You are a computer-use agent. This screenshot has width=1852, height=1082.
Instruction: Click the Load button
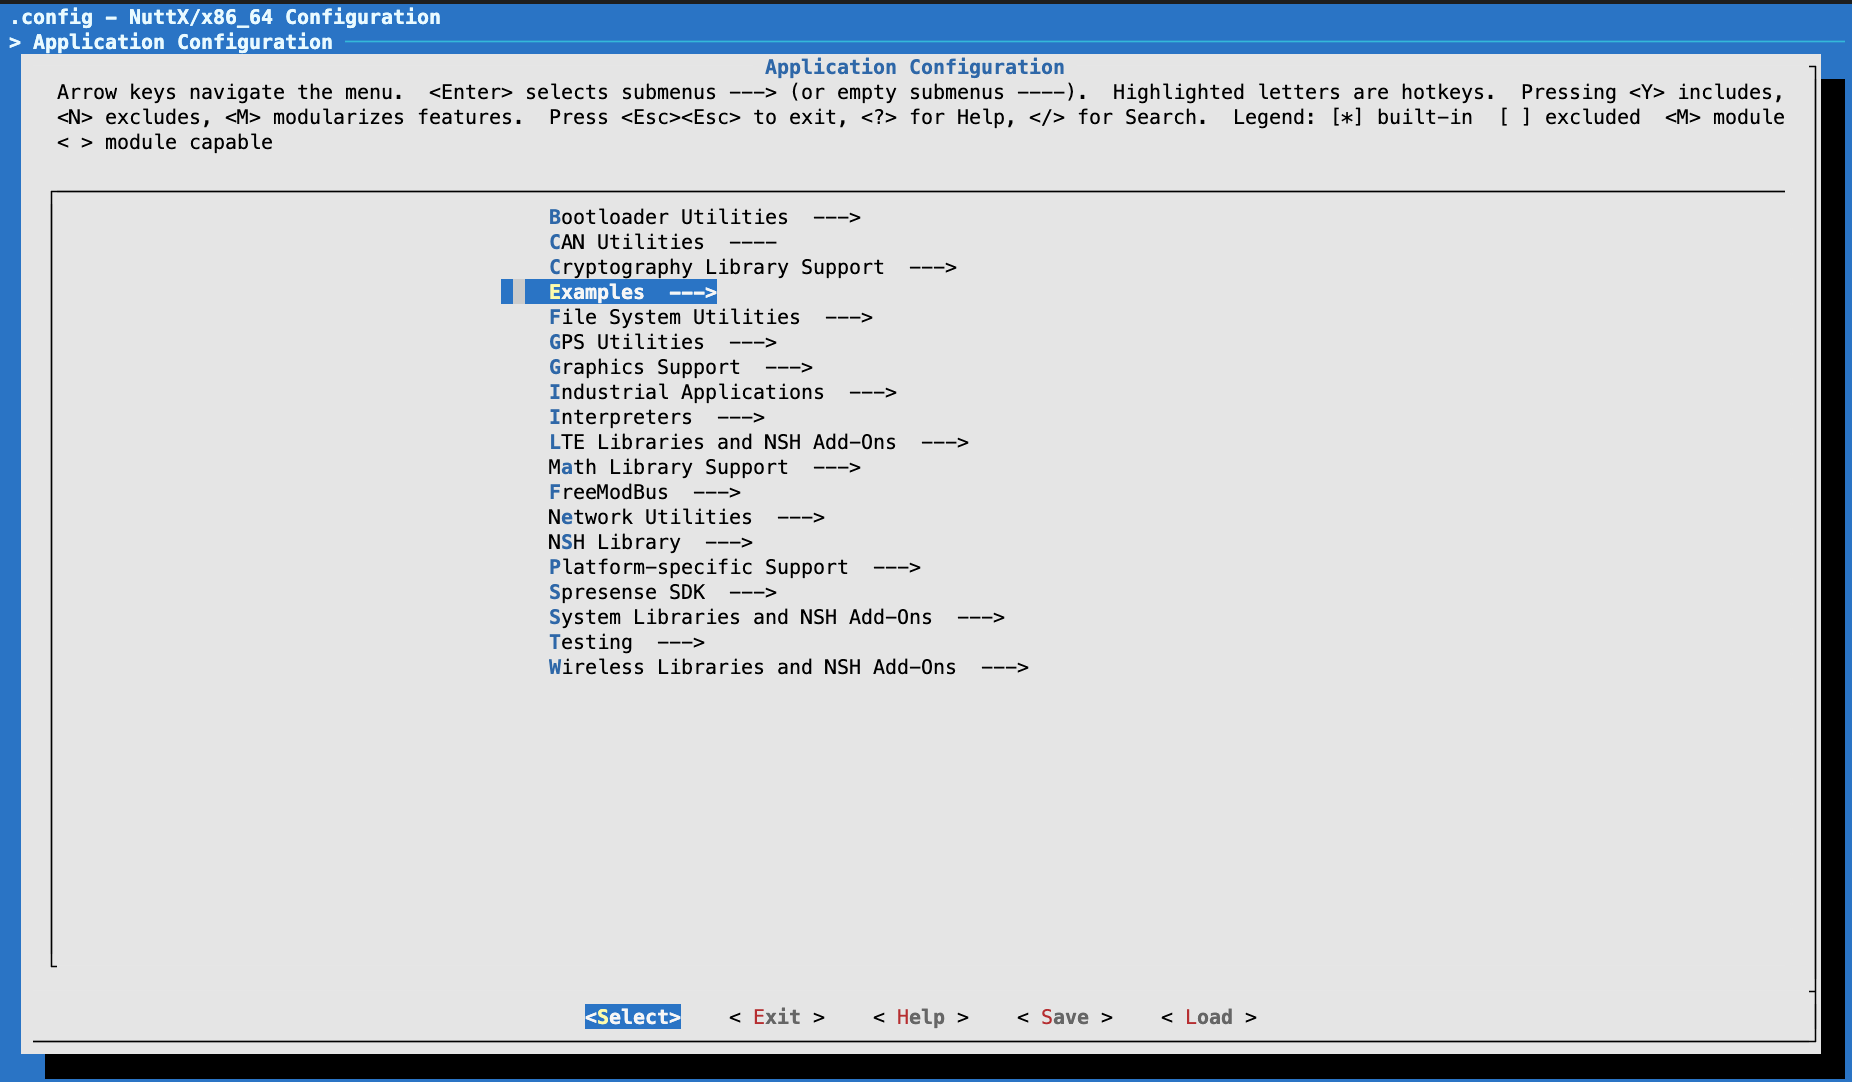click(x=1208, y=1017)
